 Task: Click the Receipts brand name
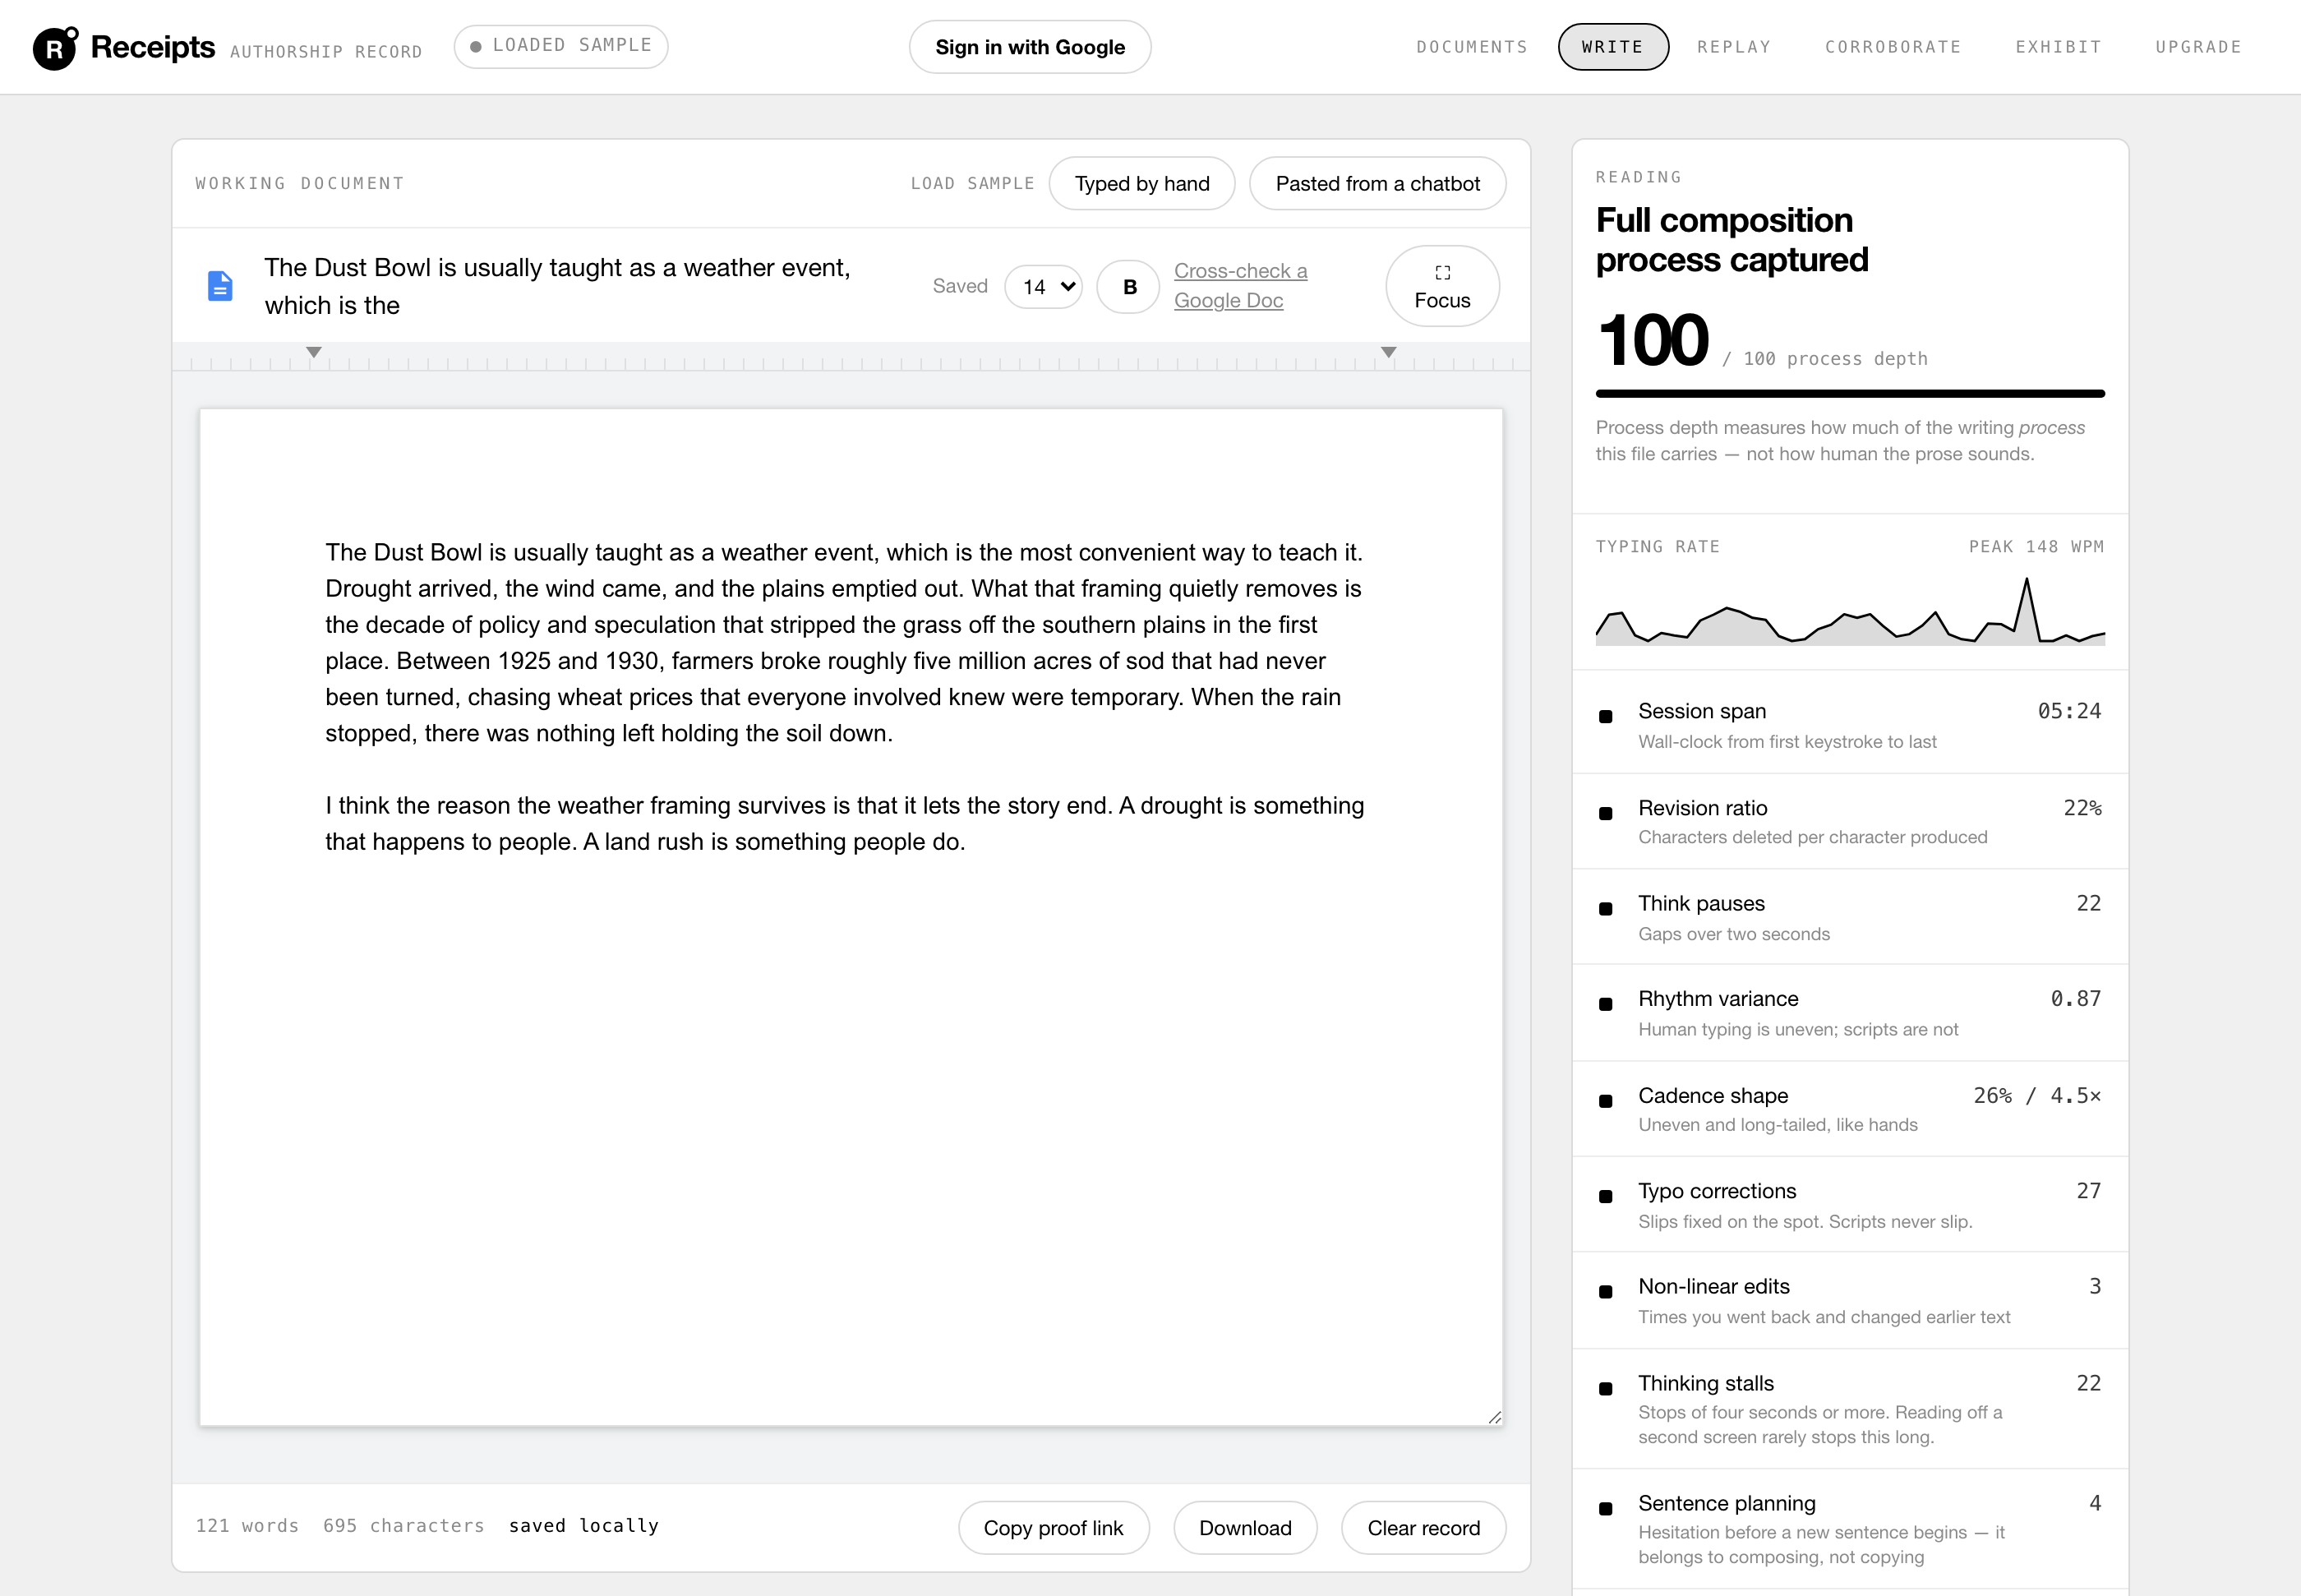coord(153,47)
